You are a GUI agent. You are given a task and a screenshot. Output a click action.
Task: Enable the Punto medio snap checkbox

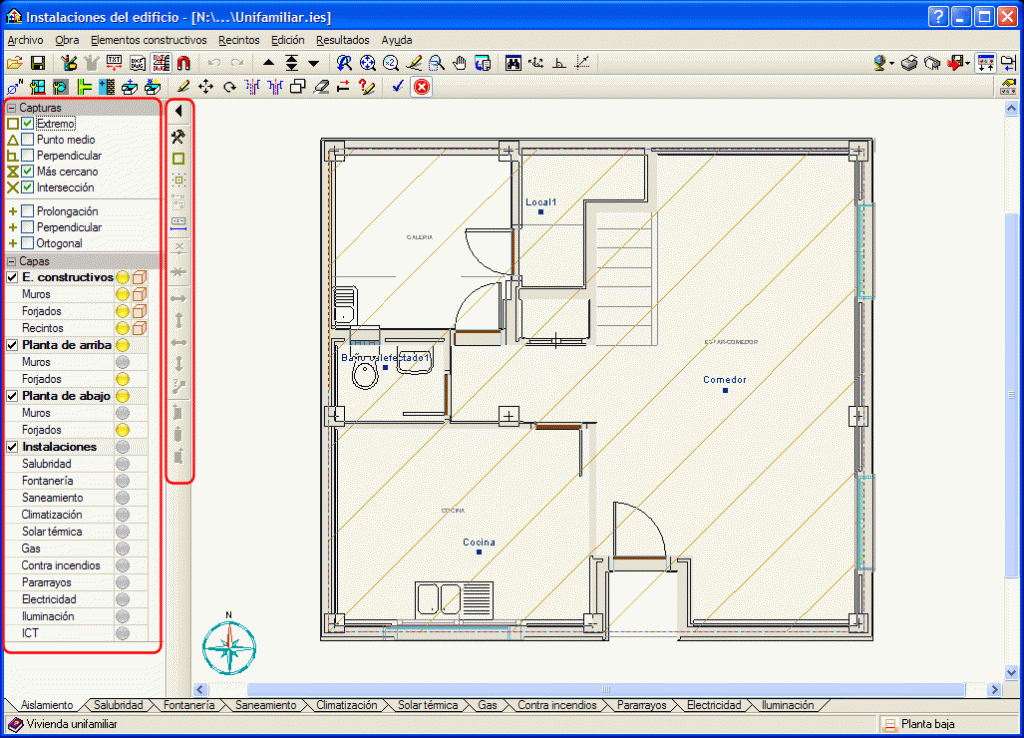tap(27, 140)
